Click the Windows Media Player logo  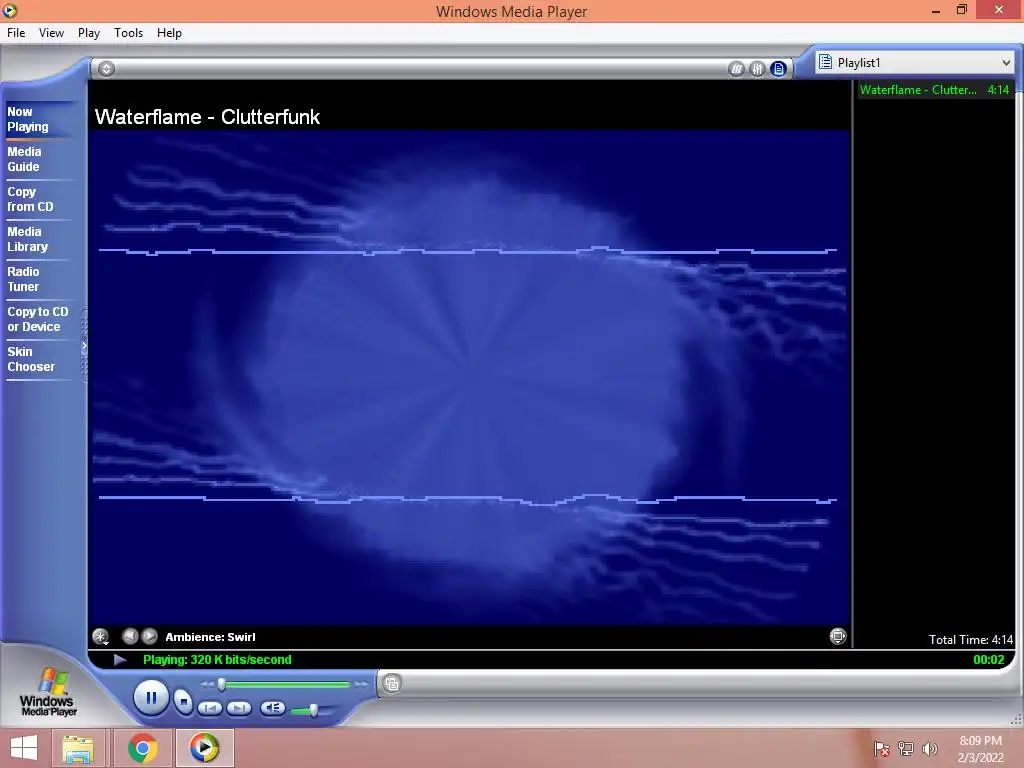[48, 692]
